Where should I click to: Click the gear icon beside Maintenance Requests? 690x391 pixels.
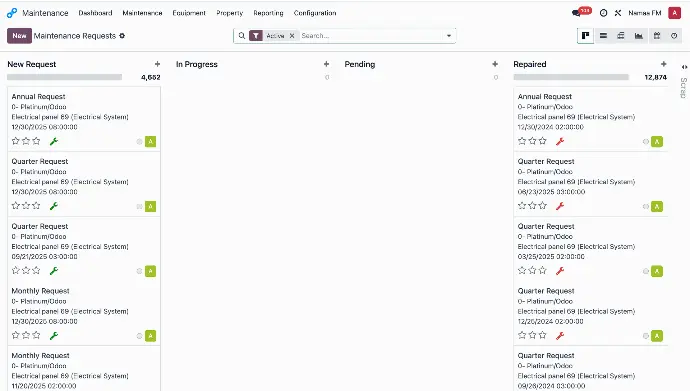click(x=122, y=36)
